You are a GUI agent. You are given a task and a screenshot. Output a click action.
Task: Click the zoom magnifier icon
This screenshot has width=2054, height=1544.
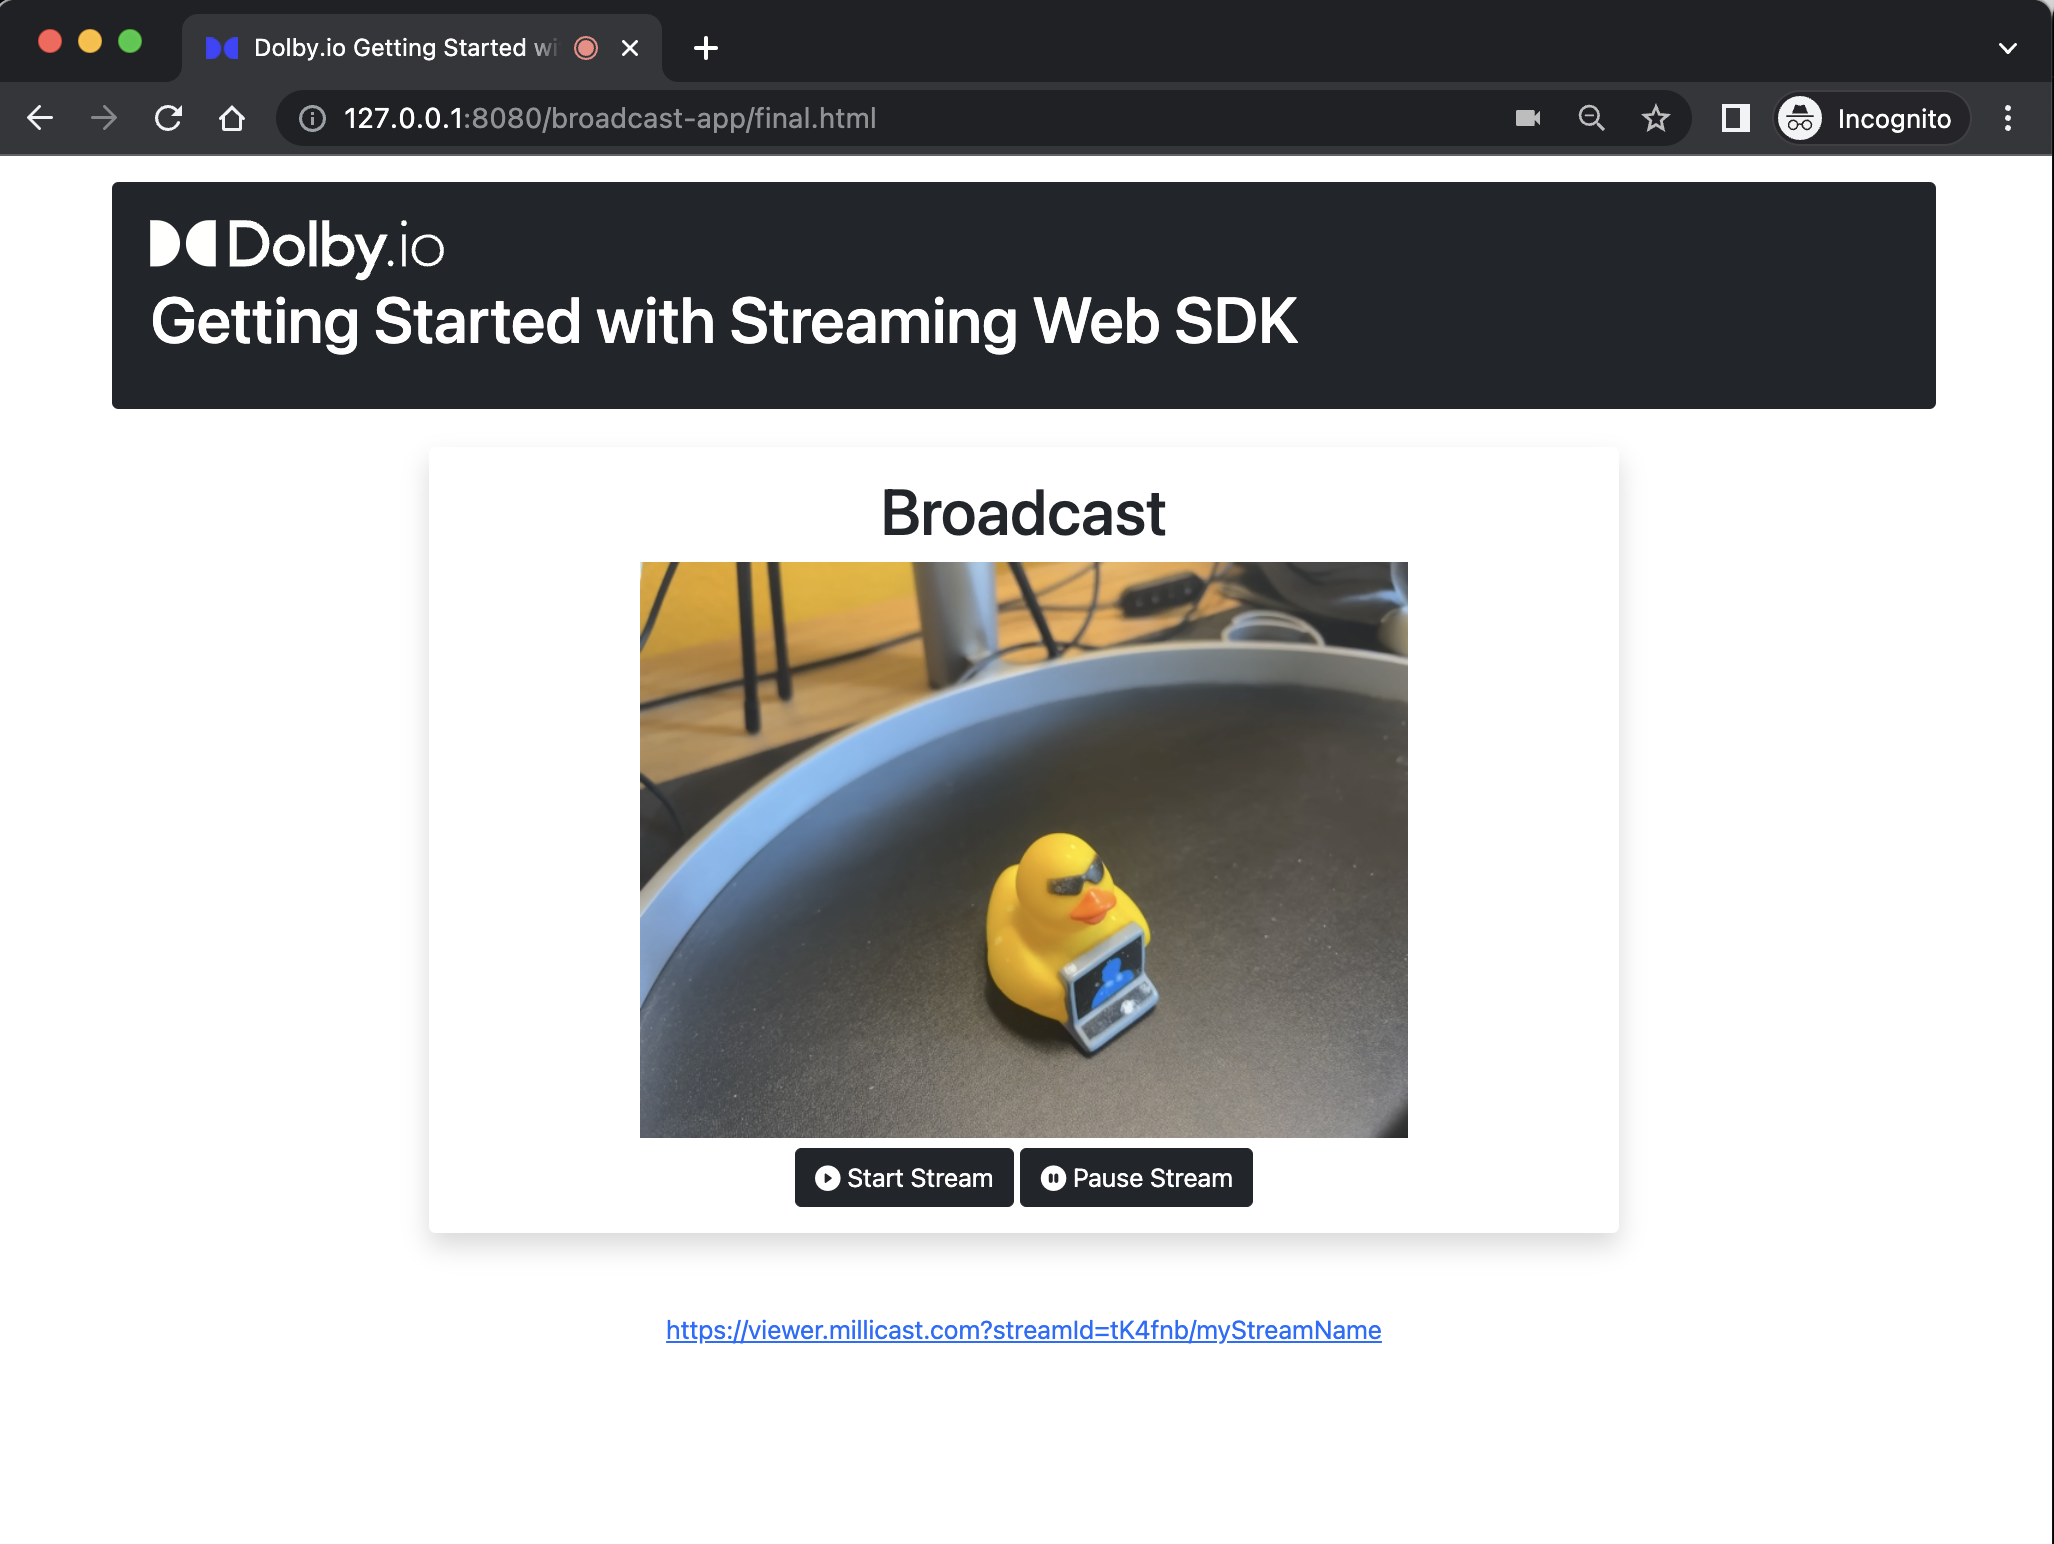1591,118
